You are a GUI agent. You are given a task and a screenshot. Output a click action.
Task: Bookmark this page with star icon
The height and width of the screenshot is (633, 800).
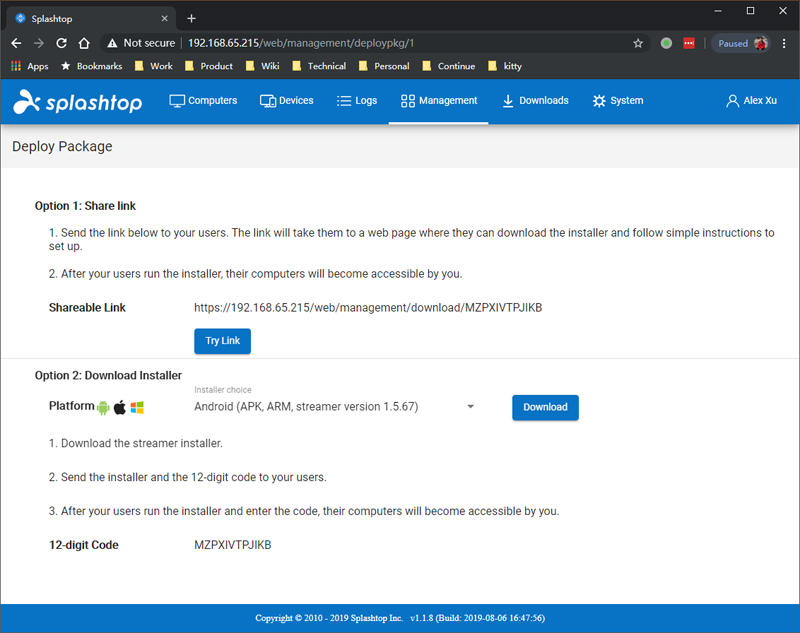(638, 43)
